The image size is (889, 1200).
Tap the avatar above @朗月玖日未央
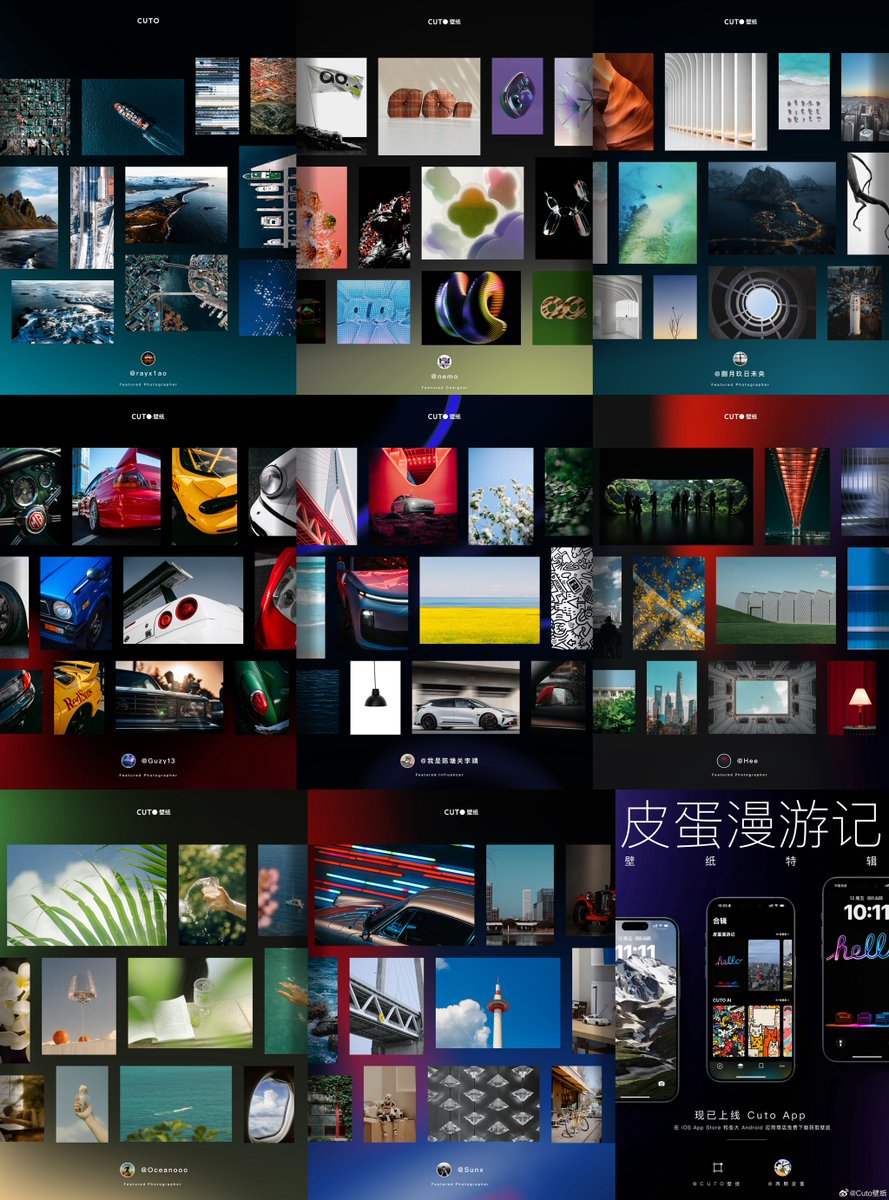click(x=741, y=358)
